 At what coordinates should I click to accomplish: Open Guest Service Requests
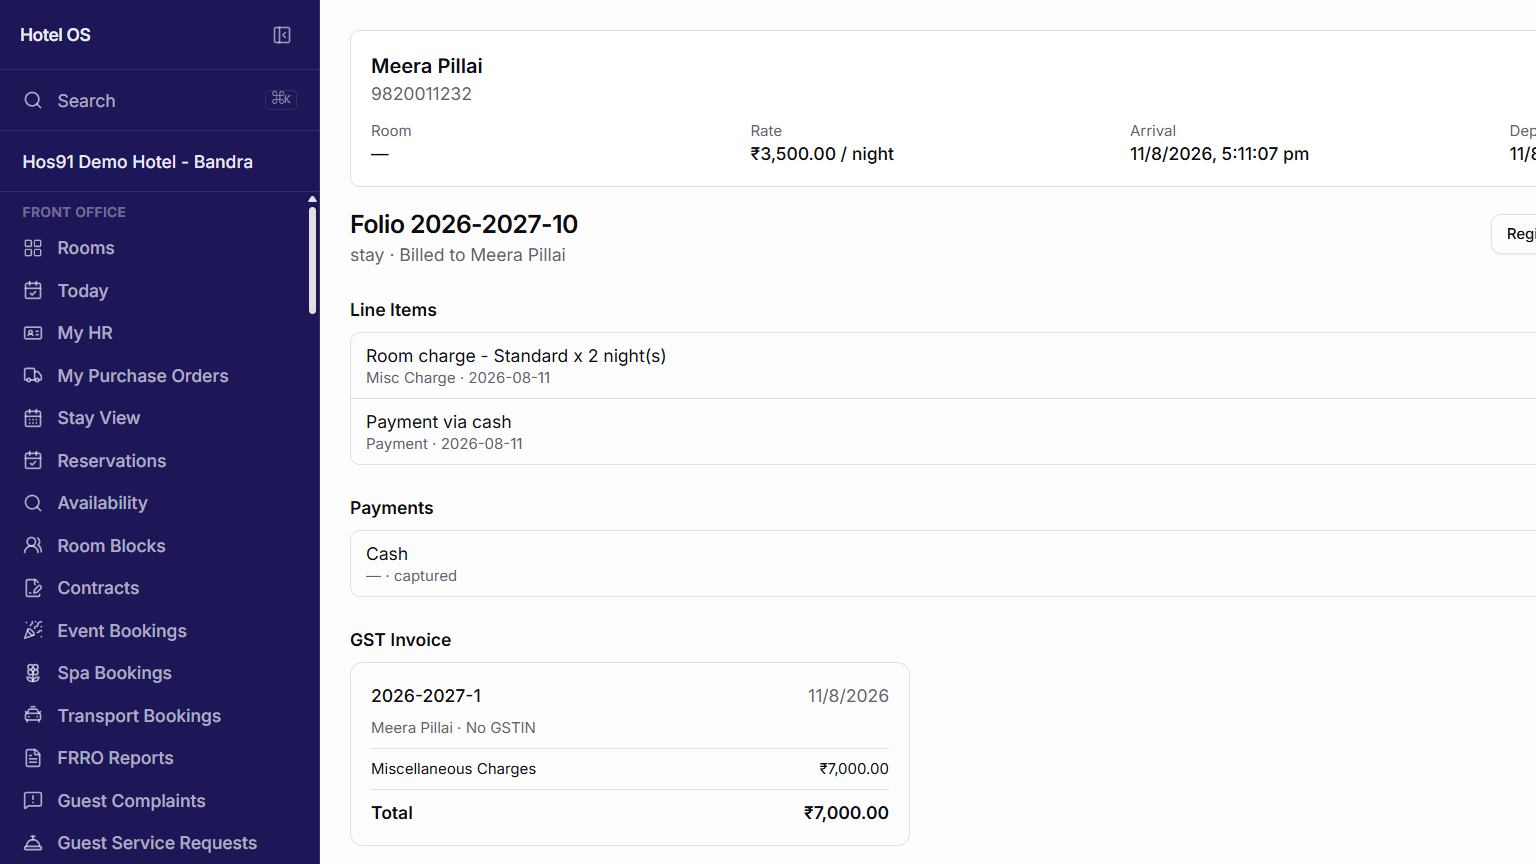(x=156, y=843)
